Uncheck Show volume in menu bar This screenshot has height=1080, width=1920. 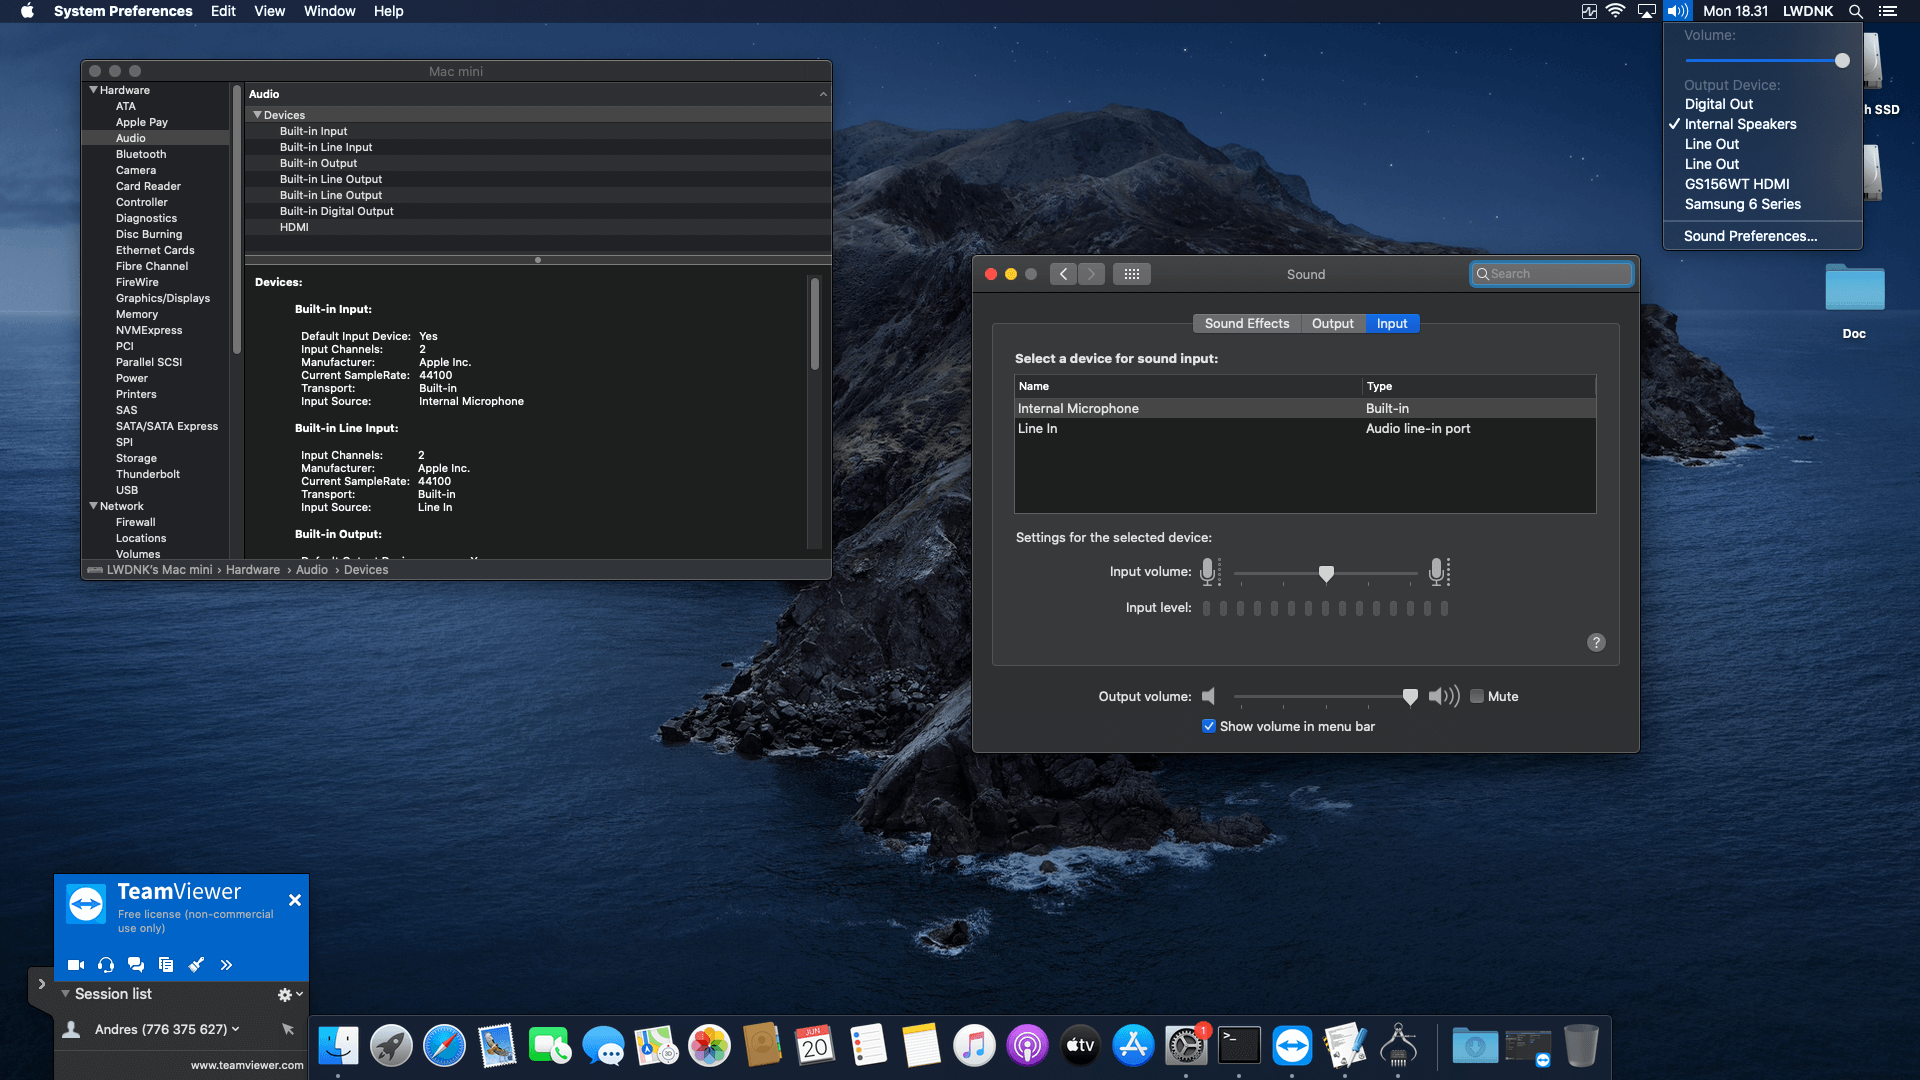(1209, 727)
